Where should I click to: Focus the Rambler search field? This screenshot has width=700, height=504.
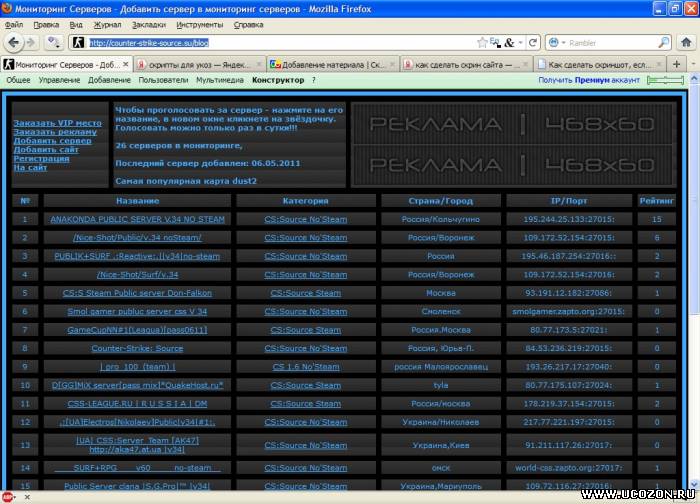pyautogui.click(x=612, y=43)
